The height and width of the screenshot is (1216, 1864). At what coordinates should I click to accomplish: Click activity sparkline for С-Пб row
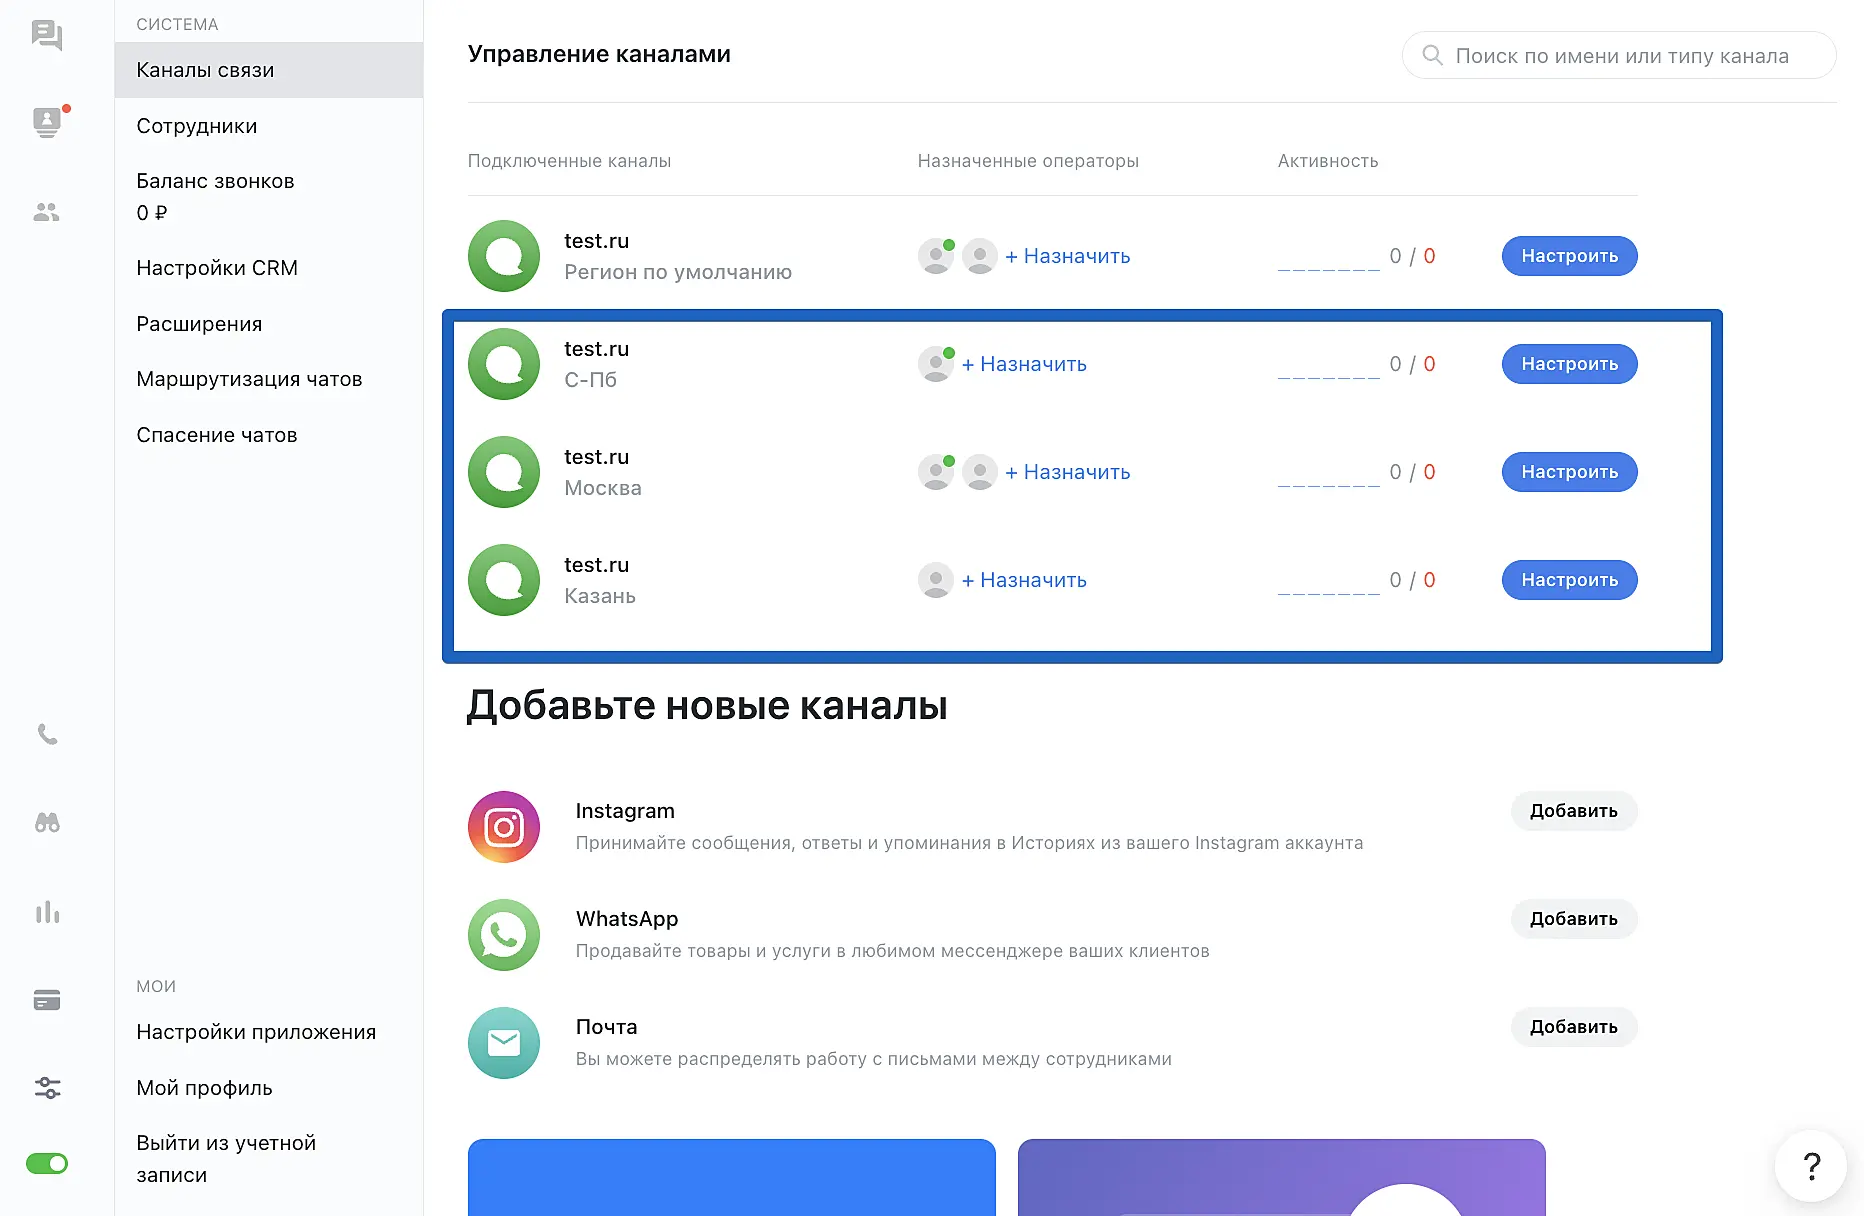point(1328,366)
